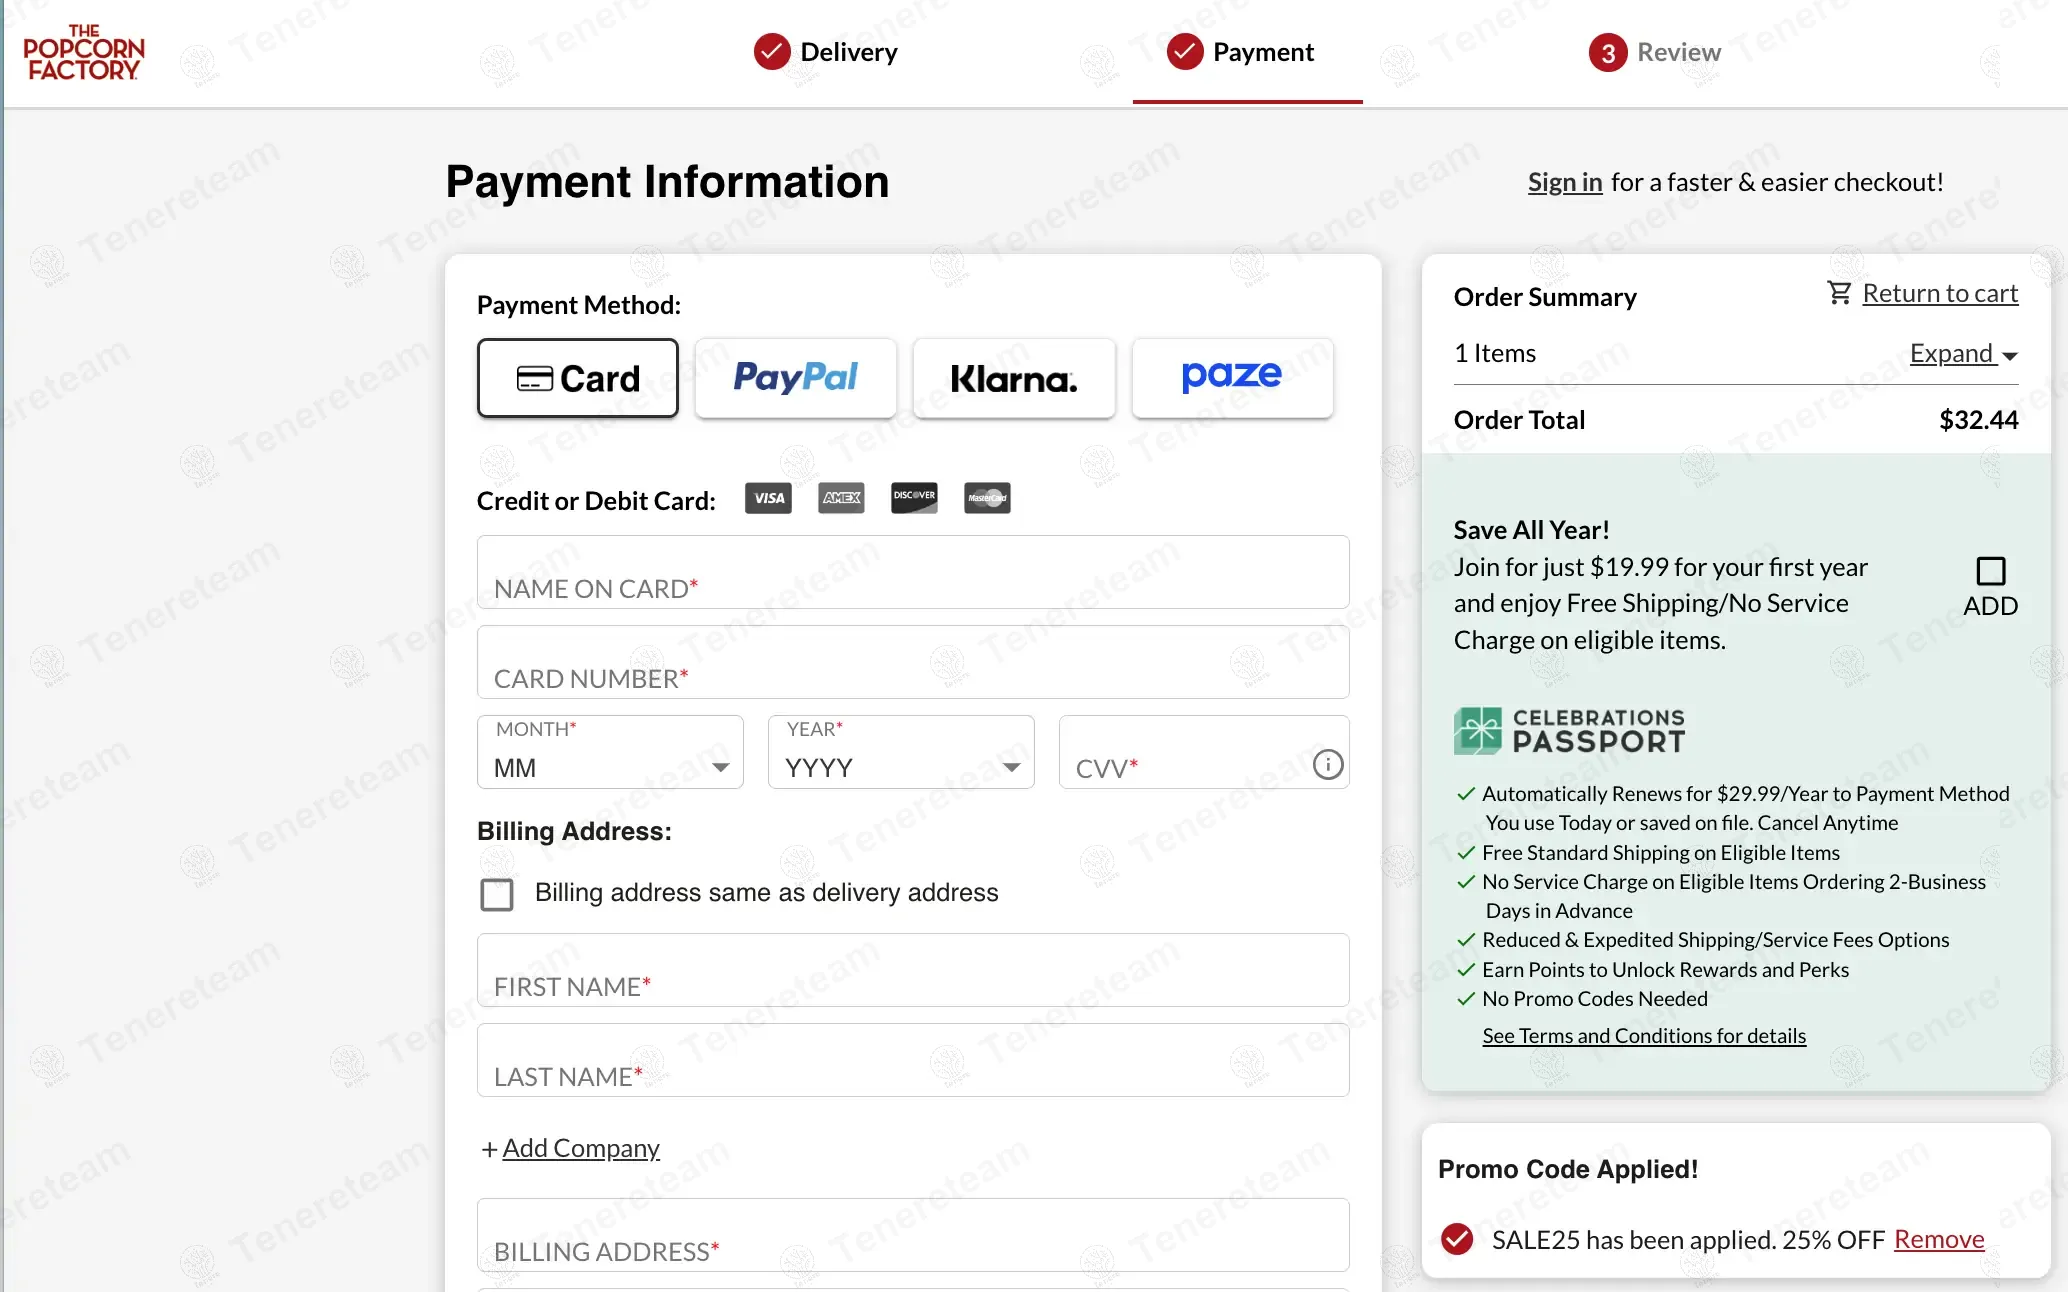Open the Year expiration dropdown

pyautogui.click(x=901, y=752)
